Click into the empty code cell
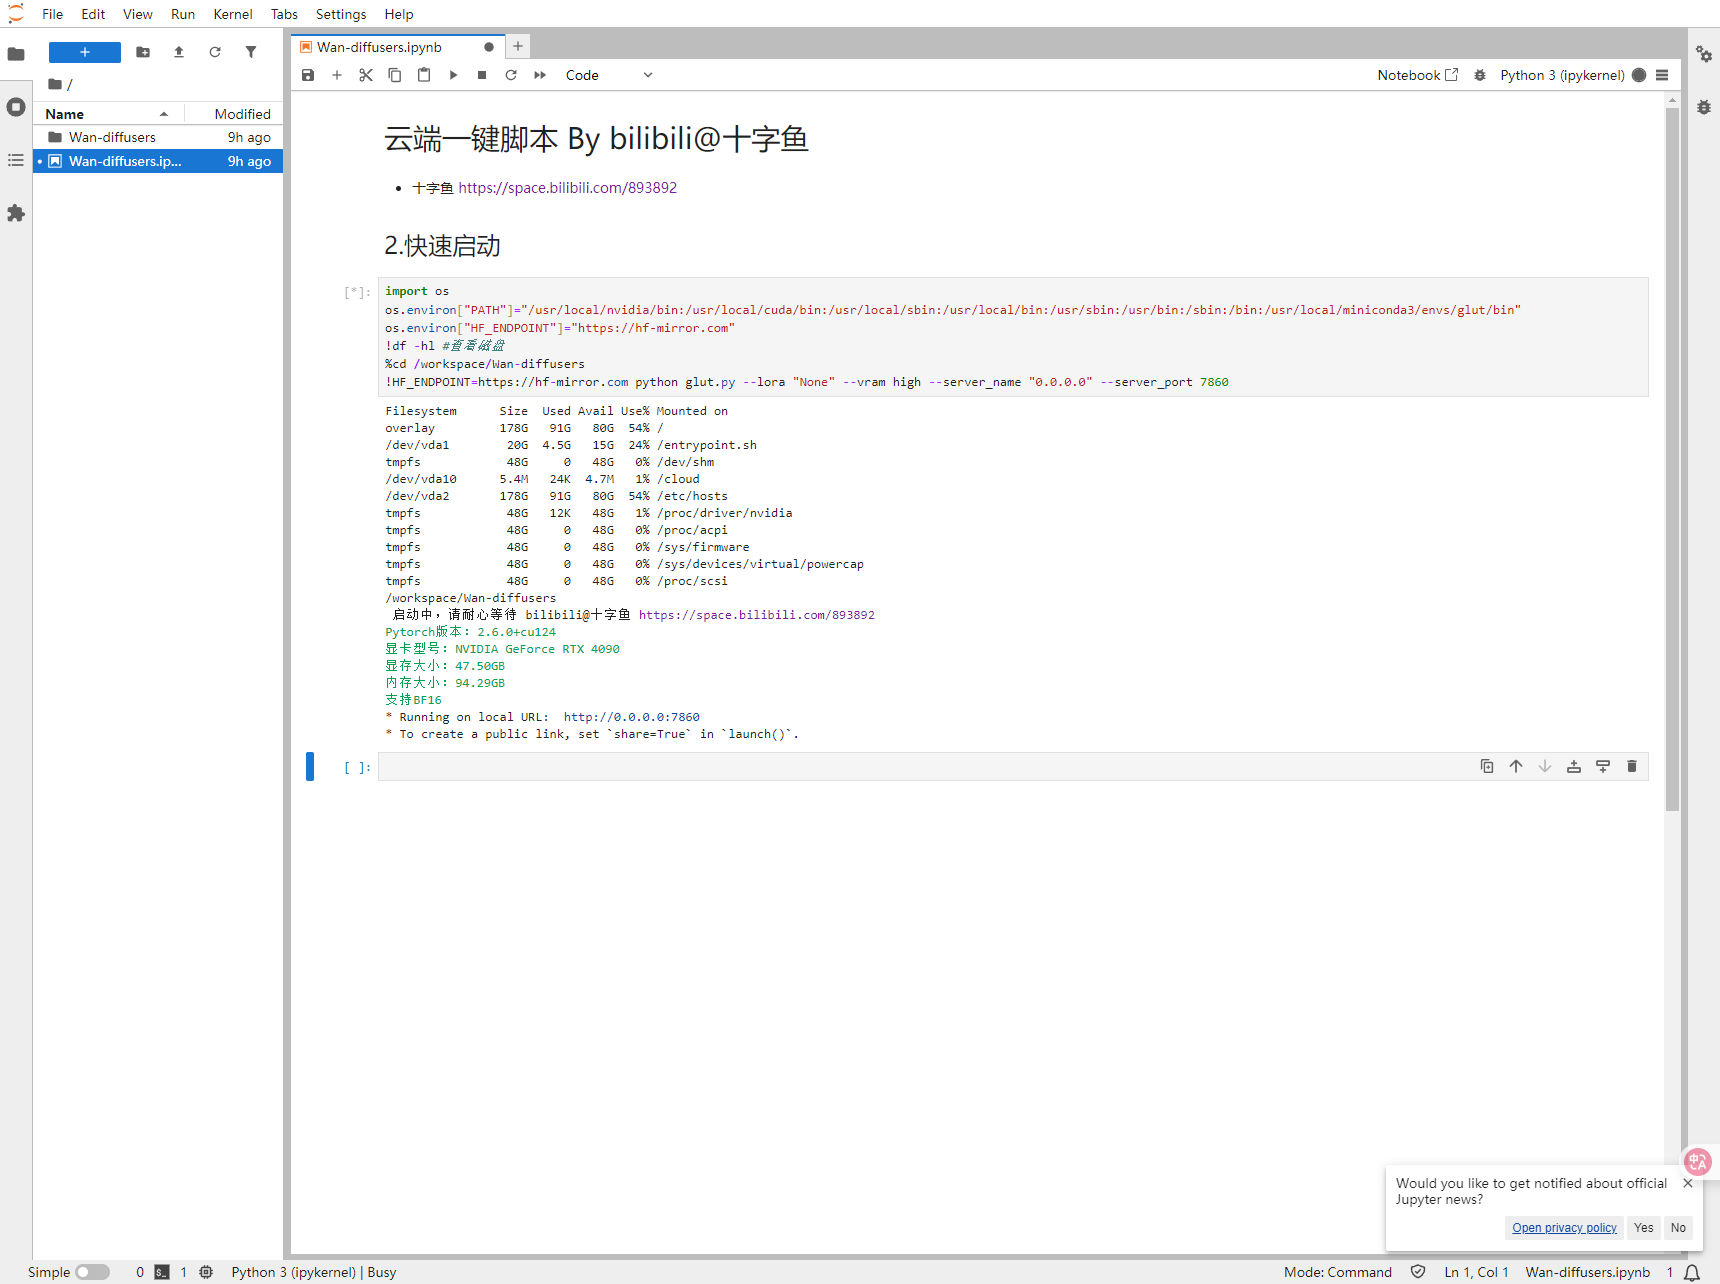 900,767
